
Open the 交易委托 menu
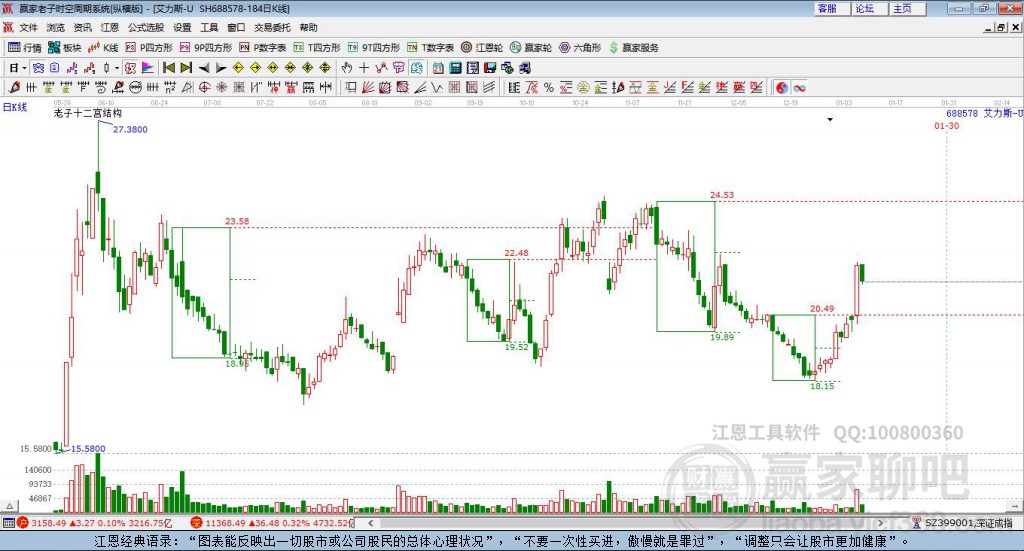tap(272, 27)
